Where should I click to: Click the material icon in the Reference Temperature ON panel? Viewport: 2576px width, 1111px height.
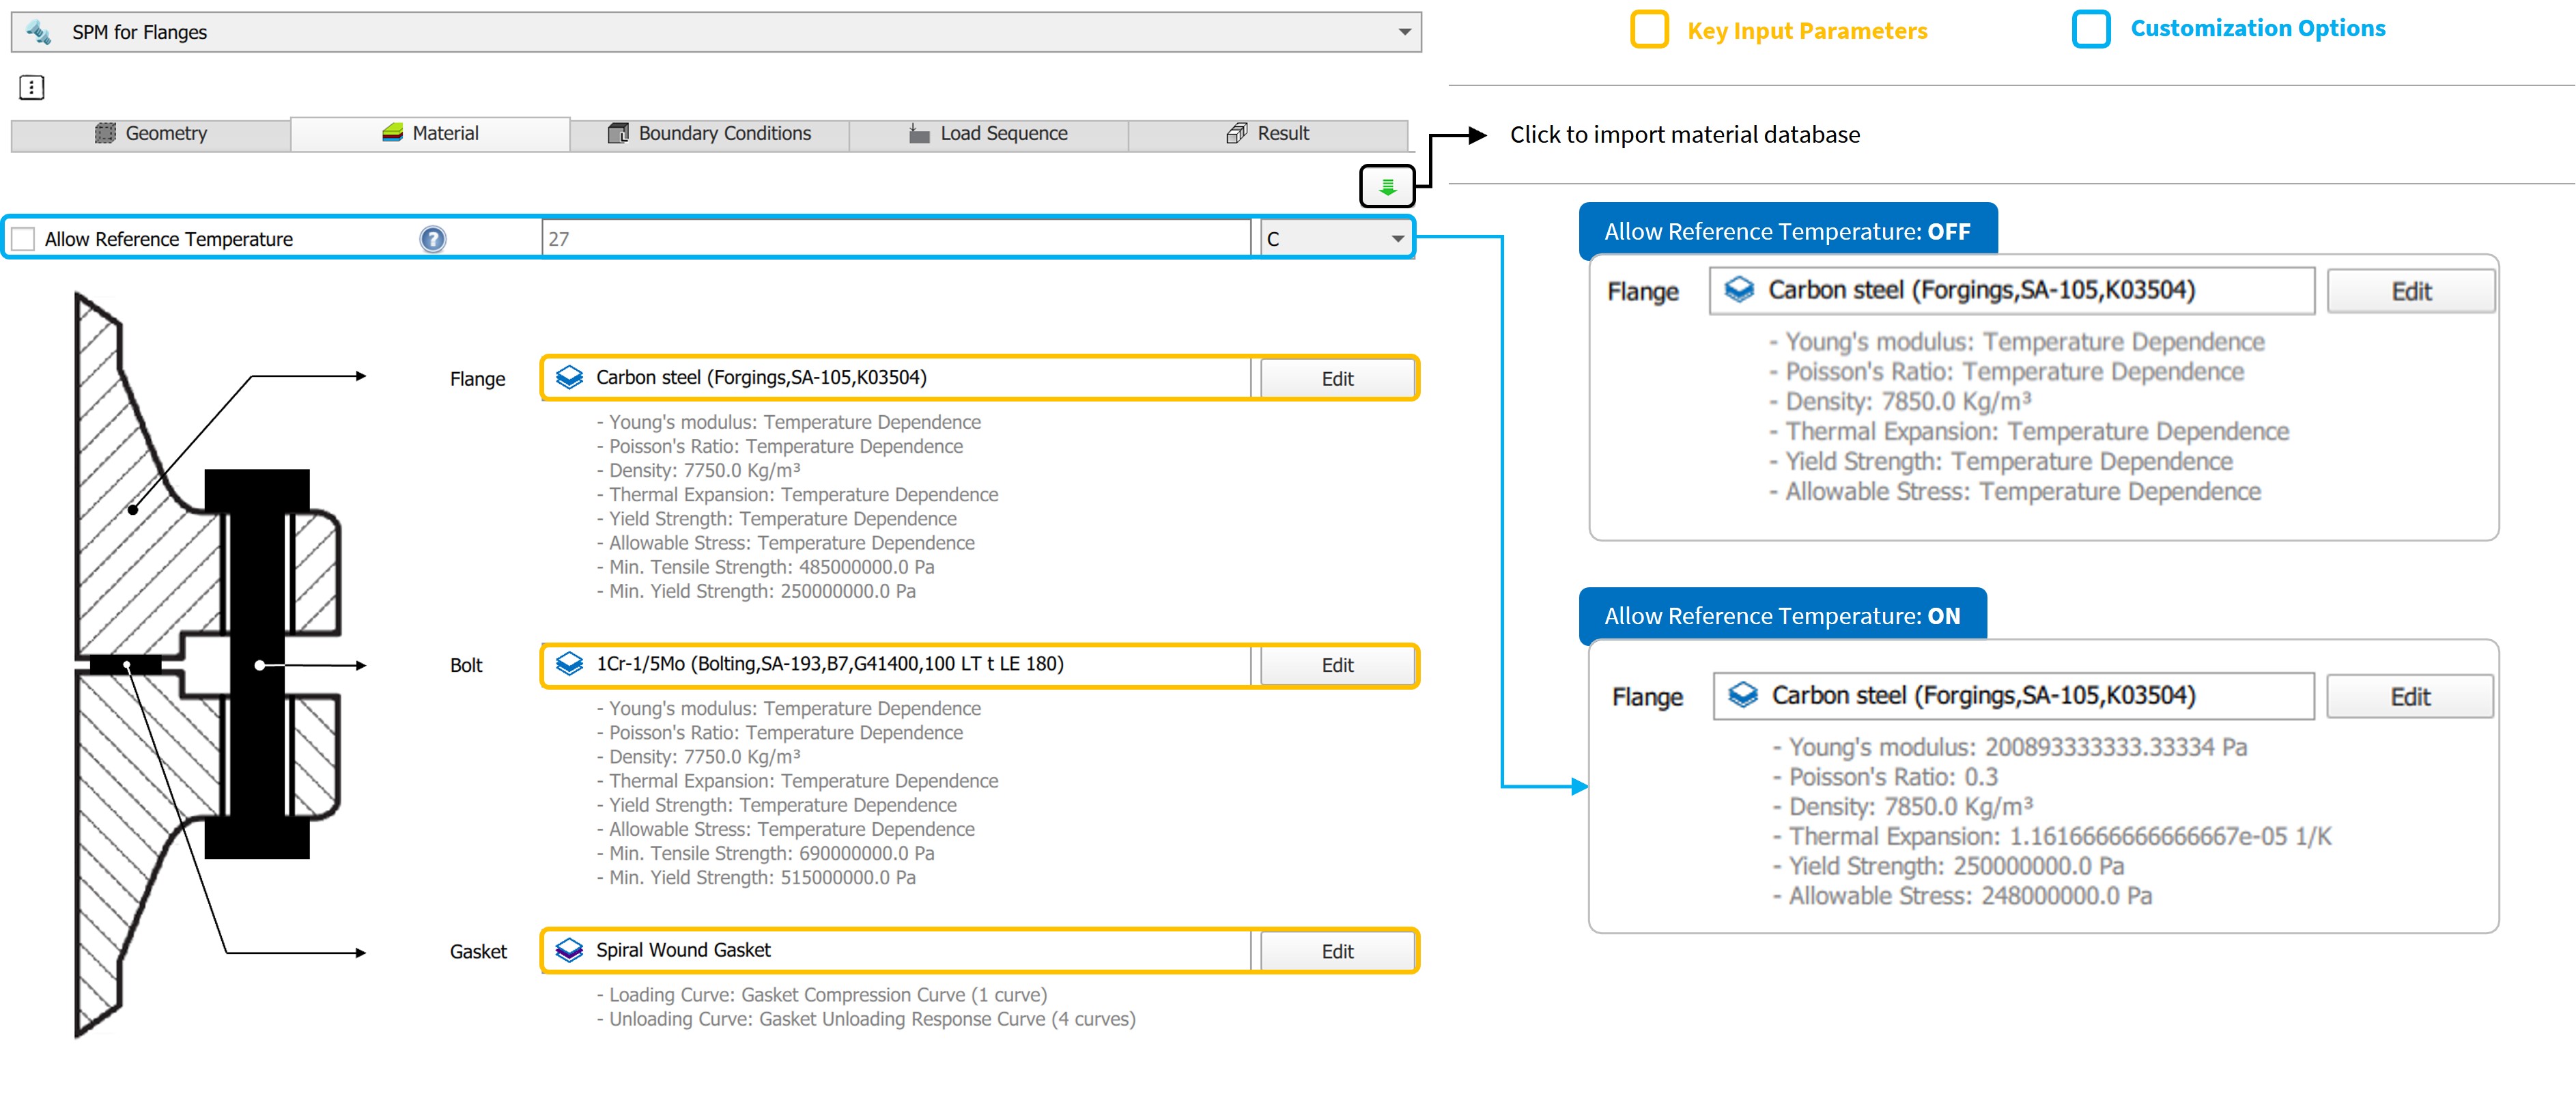[x=1743, y=695]
